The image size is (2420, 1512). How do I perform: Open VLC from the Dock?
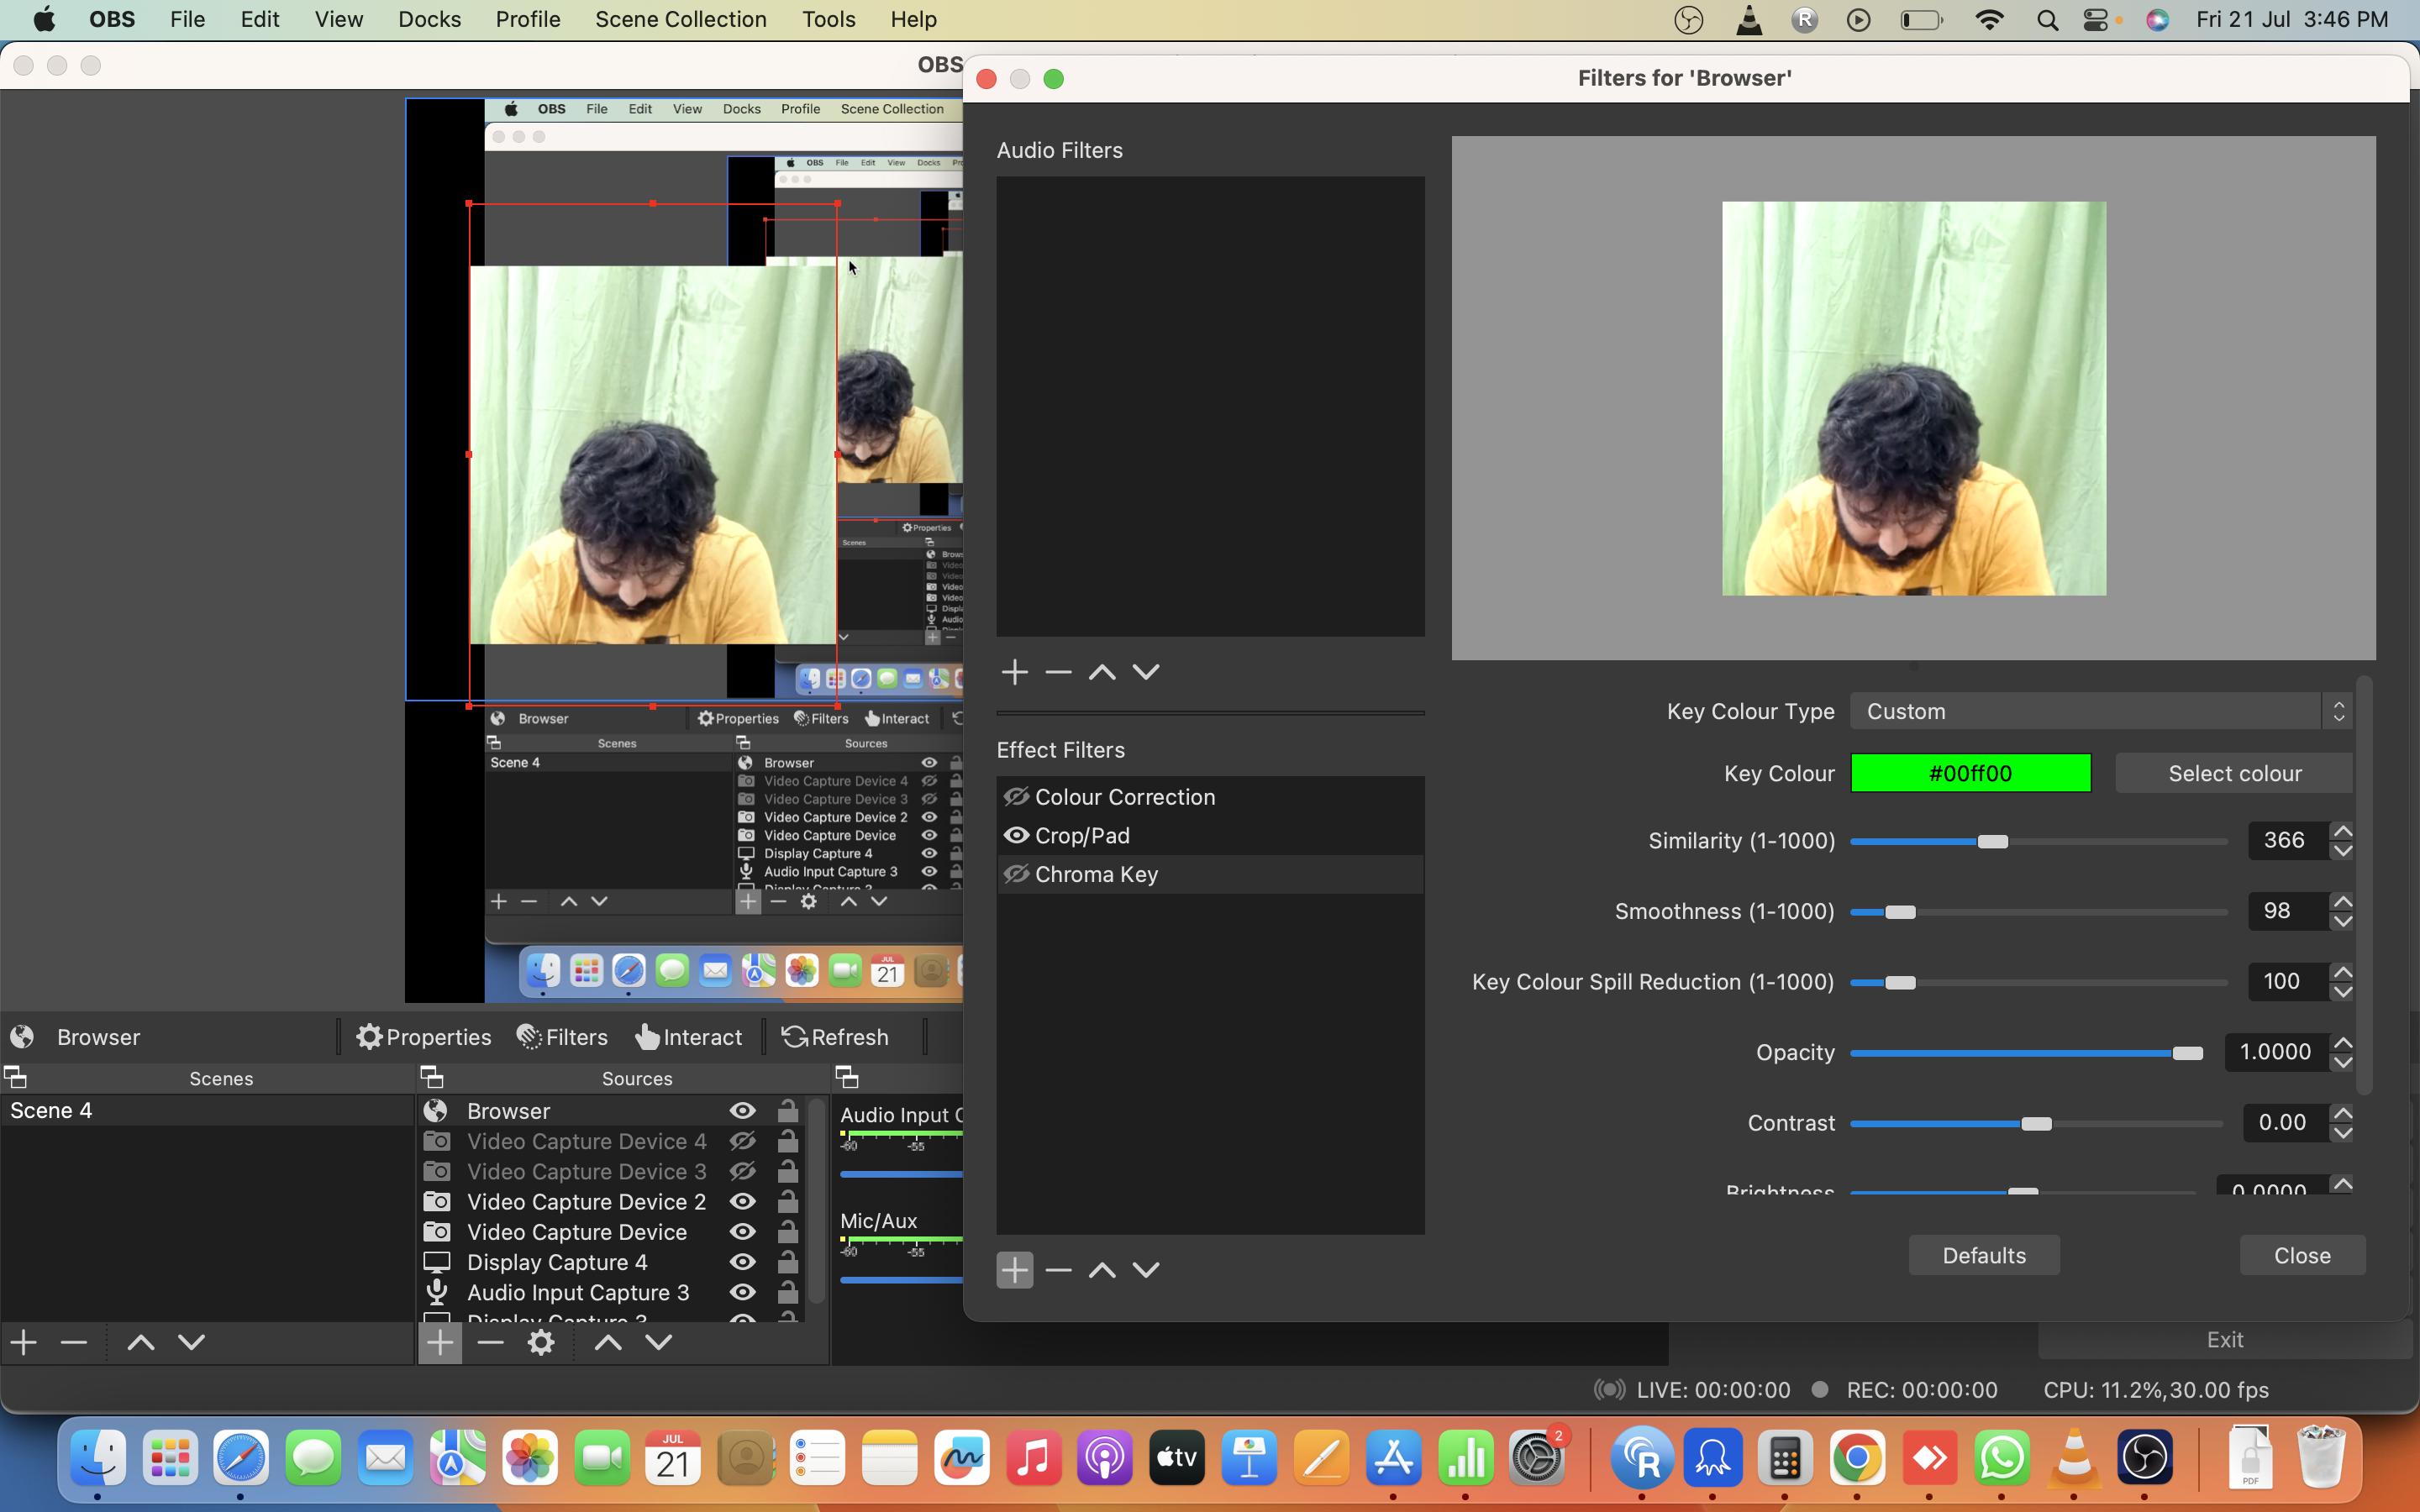(x=2074, y=1460)
